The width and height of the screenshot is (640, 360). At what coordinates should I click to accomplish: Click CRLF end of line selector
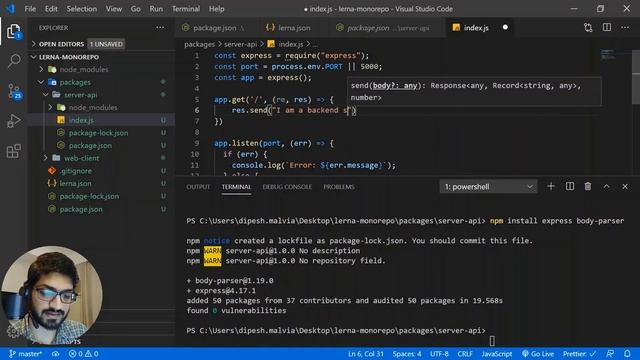[x=465, y=354]
